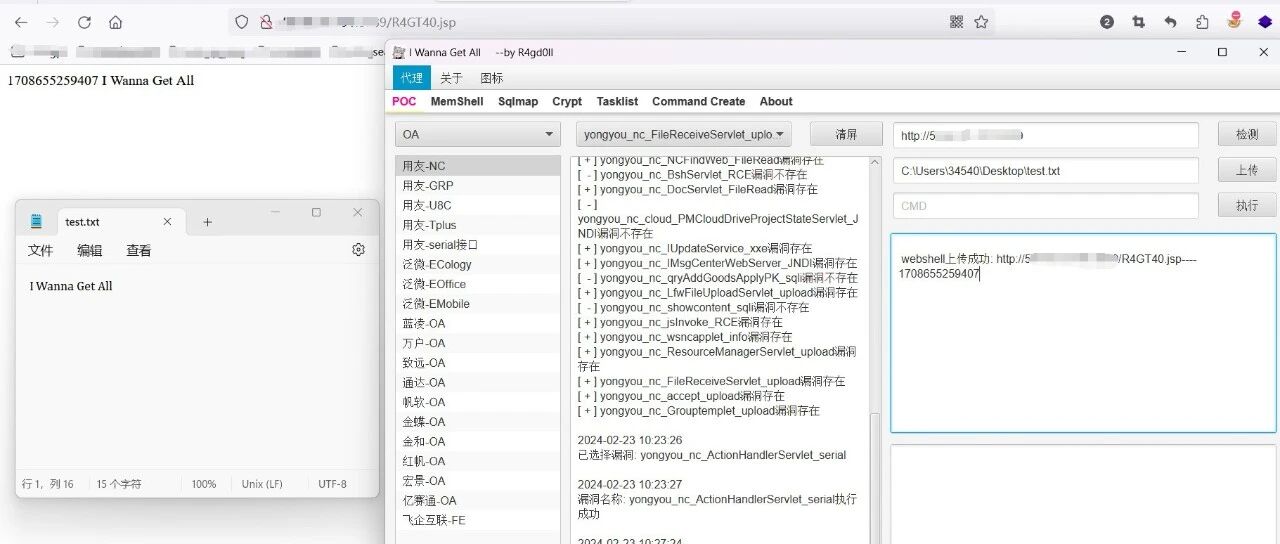The image size is (1280, 544).
Task: Click the 100% zoom level in Notepad status bar
Action: point(204,484)
